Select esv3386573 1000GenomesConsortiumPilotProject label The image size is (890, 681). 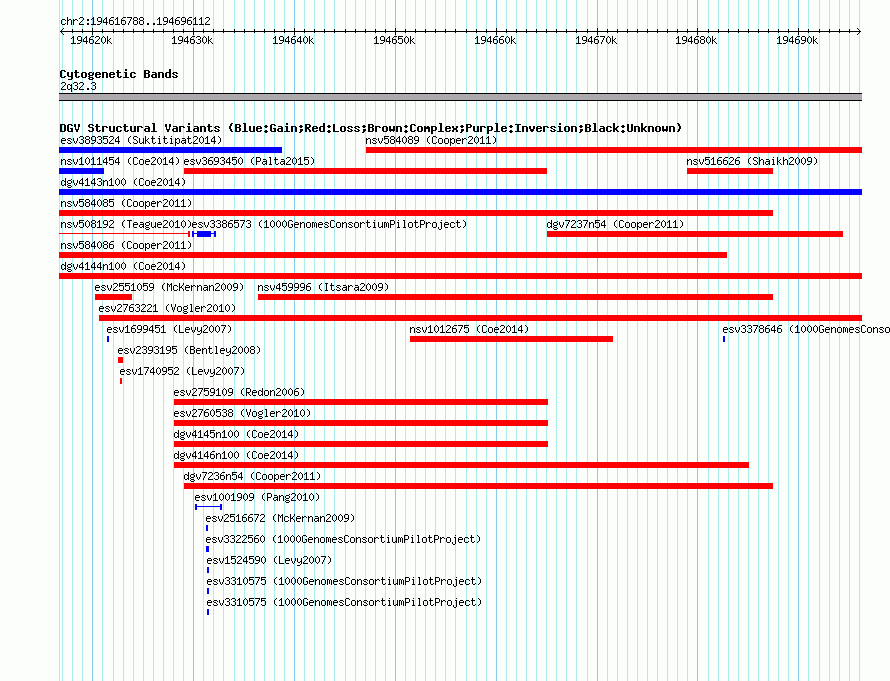click(x=329, y=224)
